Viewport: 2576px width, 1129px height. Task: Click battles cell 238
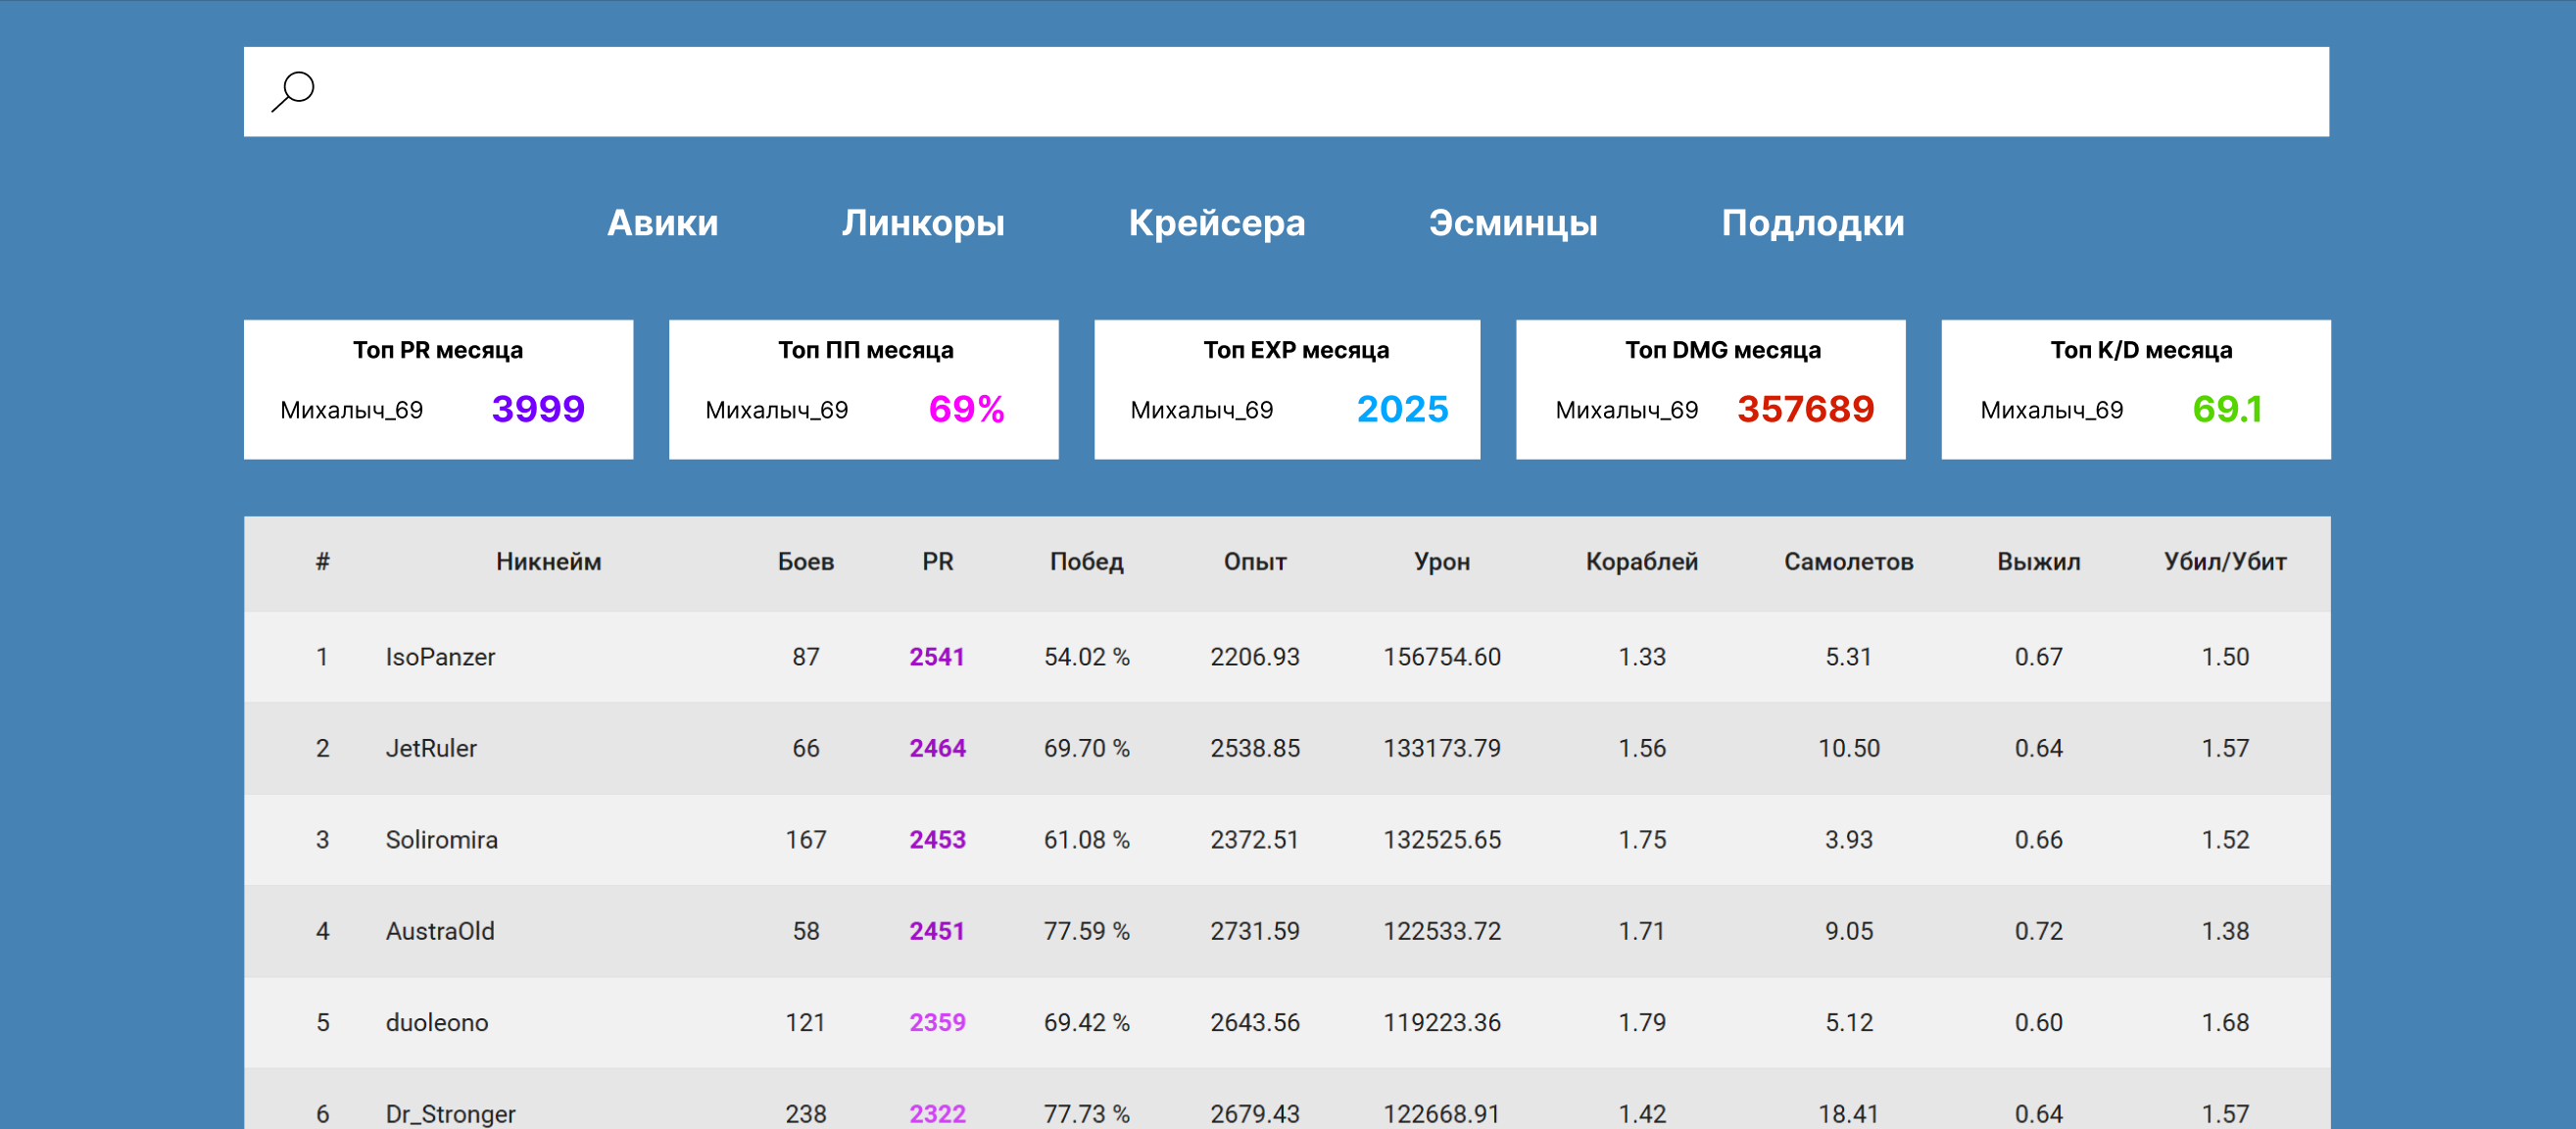click(806, 1114)
